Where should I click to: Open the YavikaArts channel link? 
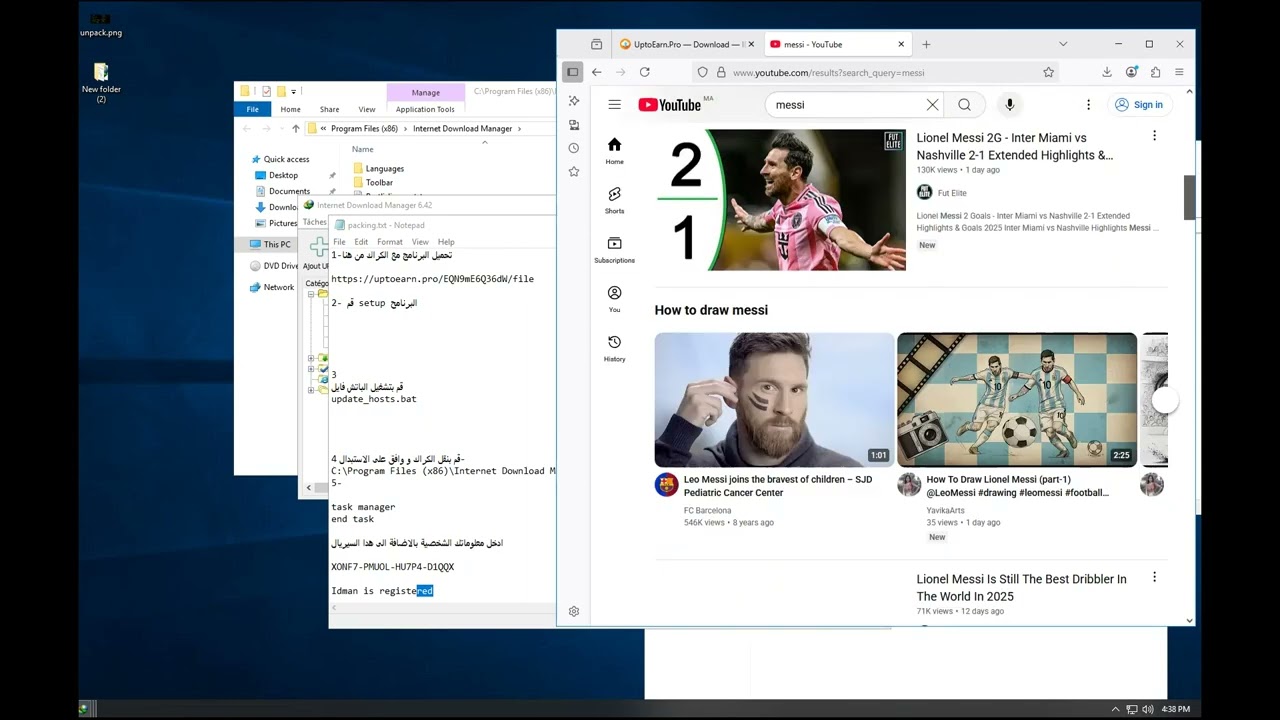(945, 511)
